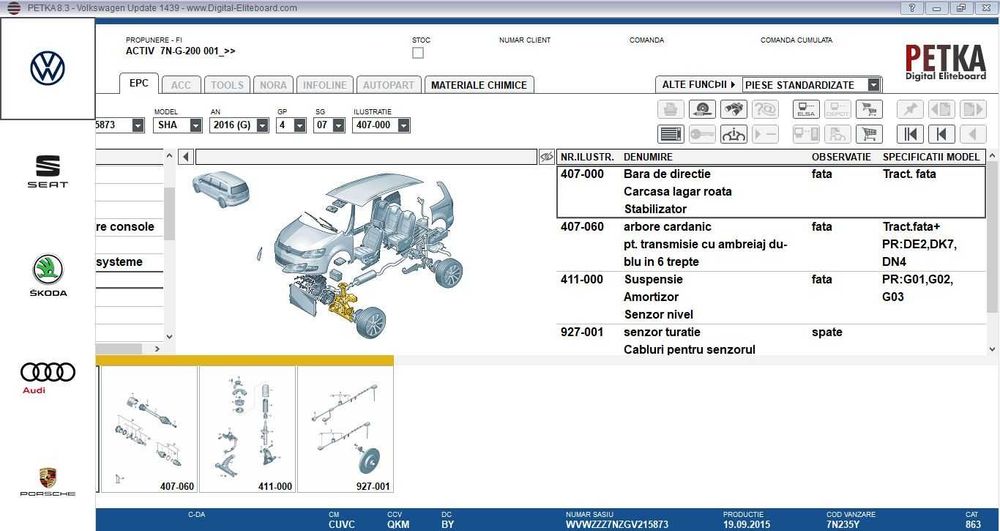1000x531 pixels.
Task: Open thumbnail illustration 411-000
Action: pos(247,430)
